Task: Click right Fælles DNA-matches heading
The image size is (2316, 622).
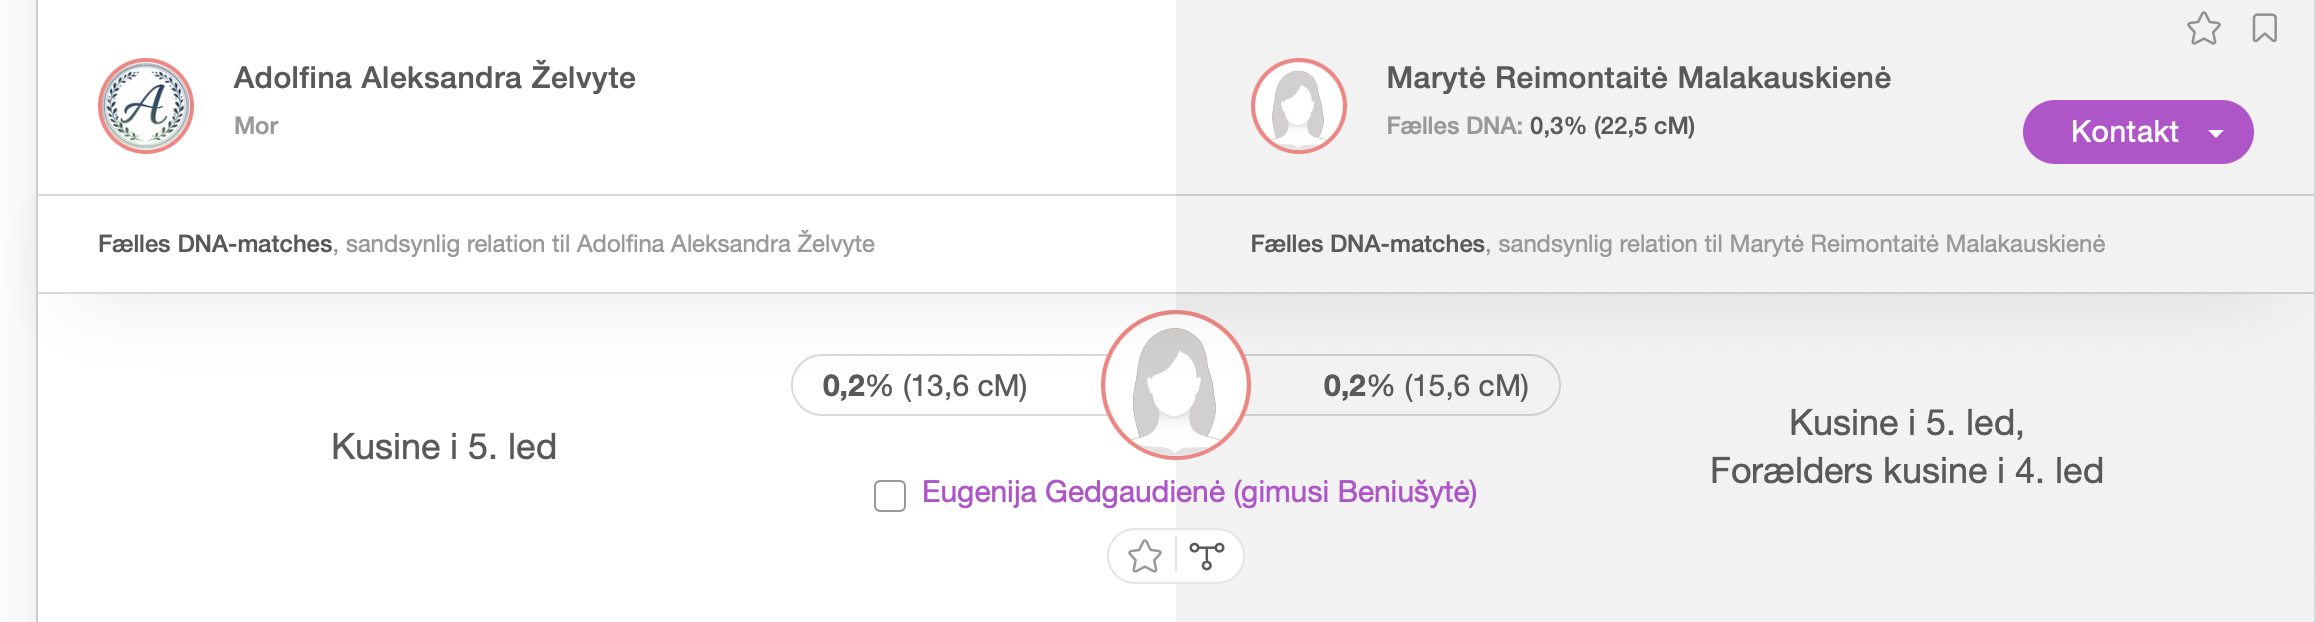Action: tap(1368, 244)
